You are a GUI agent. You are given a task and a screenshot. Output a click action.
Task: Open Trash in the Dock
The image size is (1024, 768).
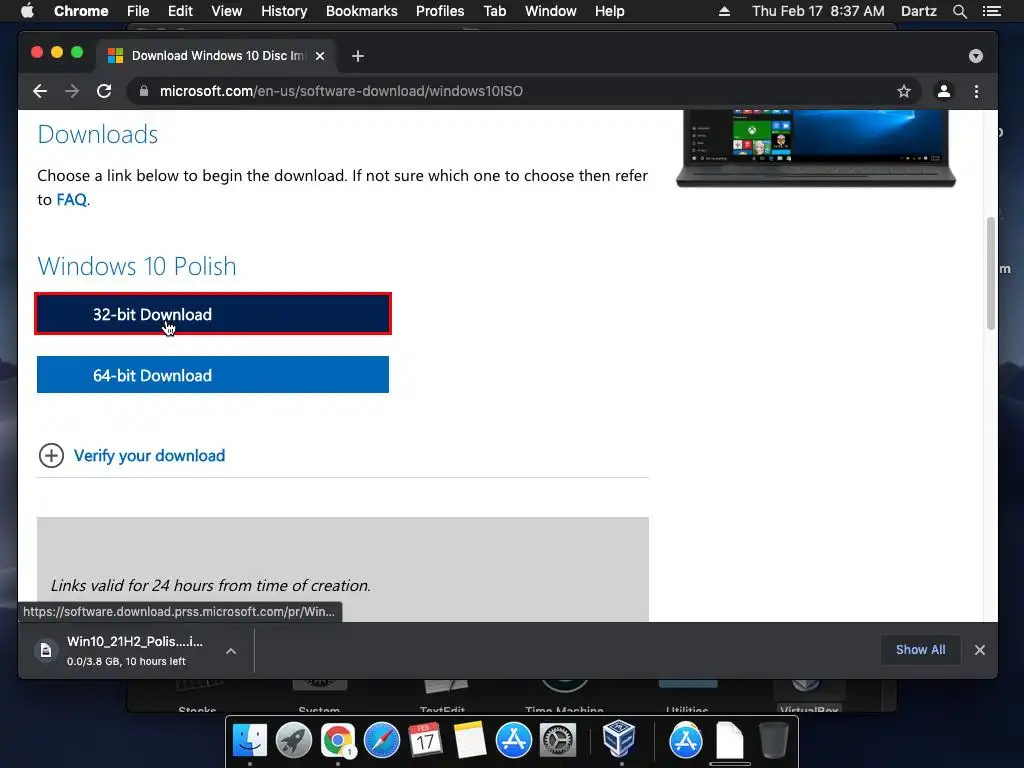774,740
